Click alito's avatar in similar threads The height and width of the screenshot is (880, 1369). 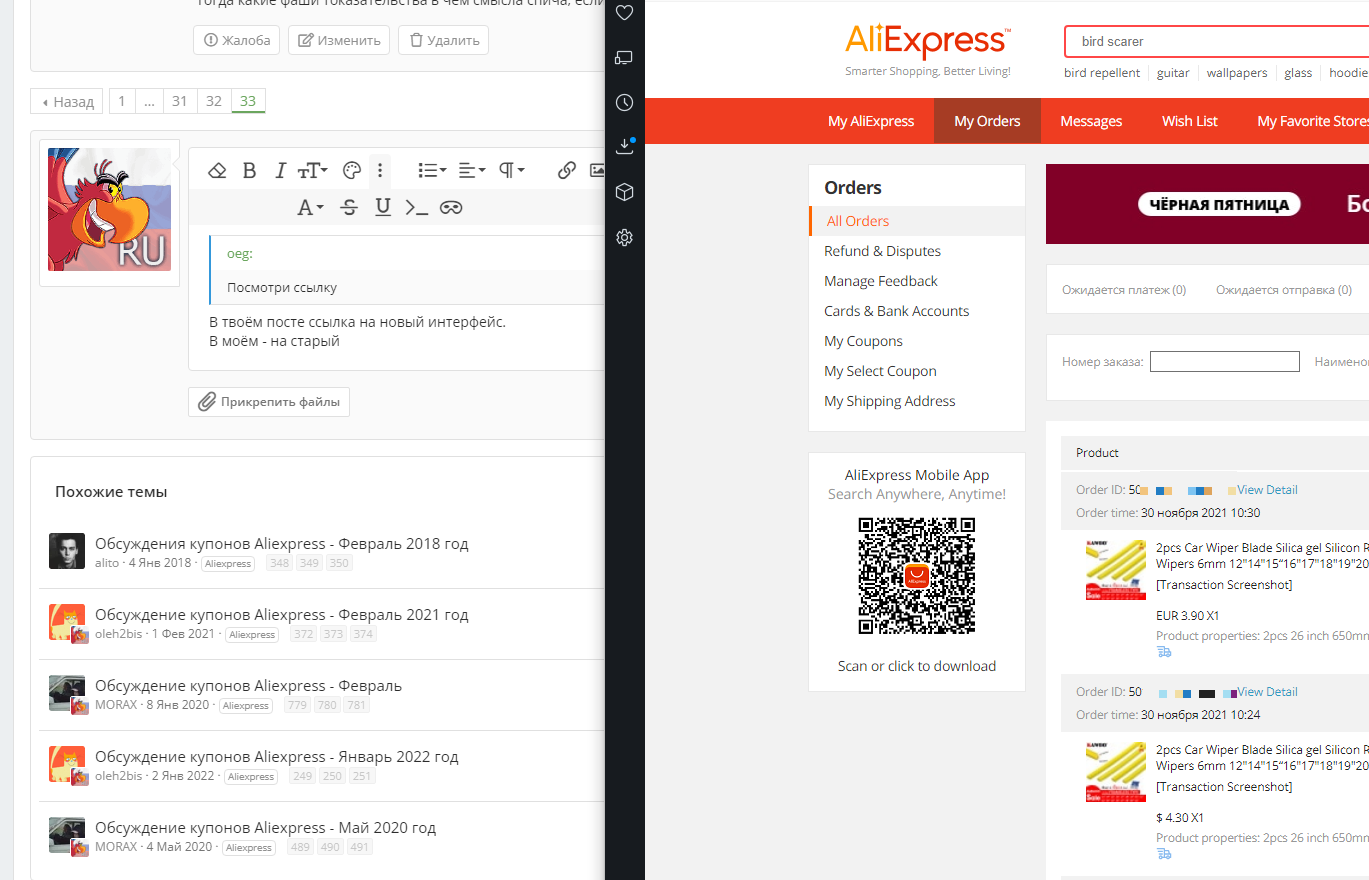tap(67, 551)
